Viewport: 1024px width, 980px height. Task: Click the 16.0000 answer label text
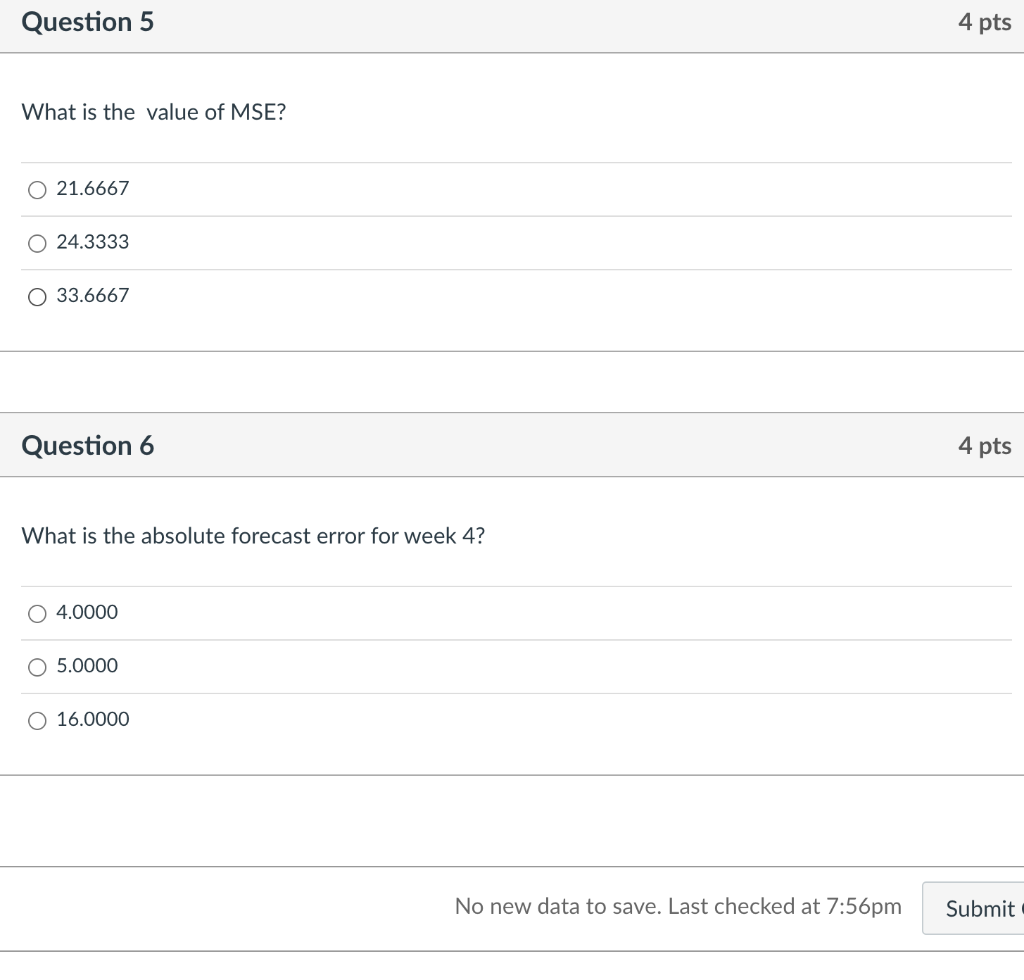tap(93, 720)
